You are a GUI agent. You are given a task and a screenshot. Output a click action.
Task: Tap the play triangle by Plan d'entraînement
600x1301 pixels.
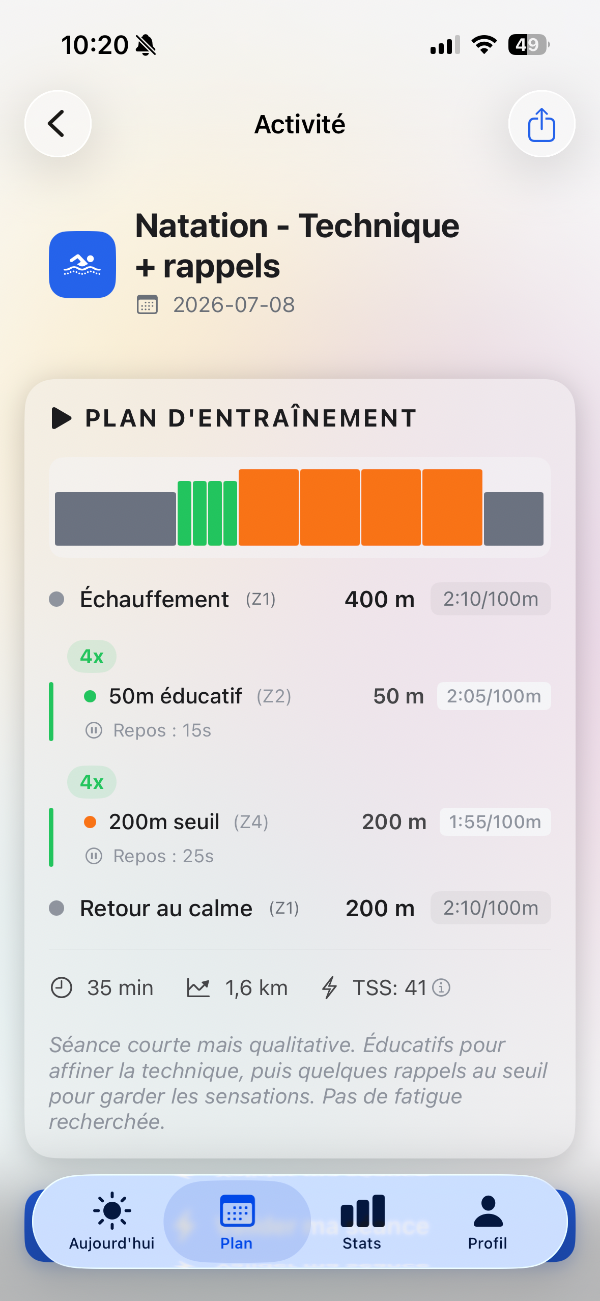point(62,418)
